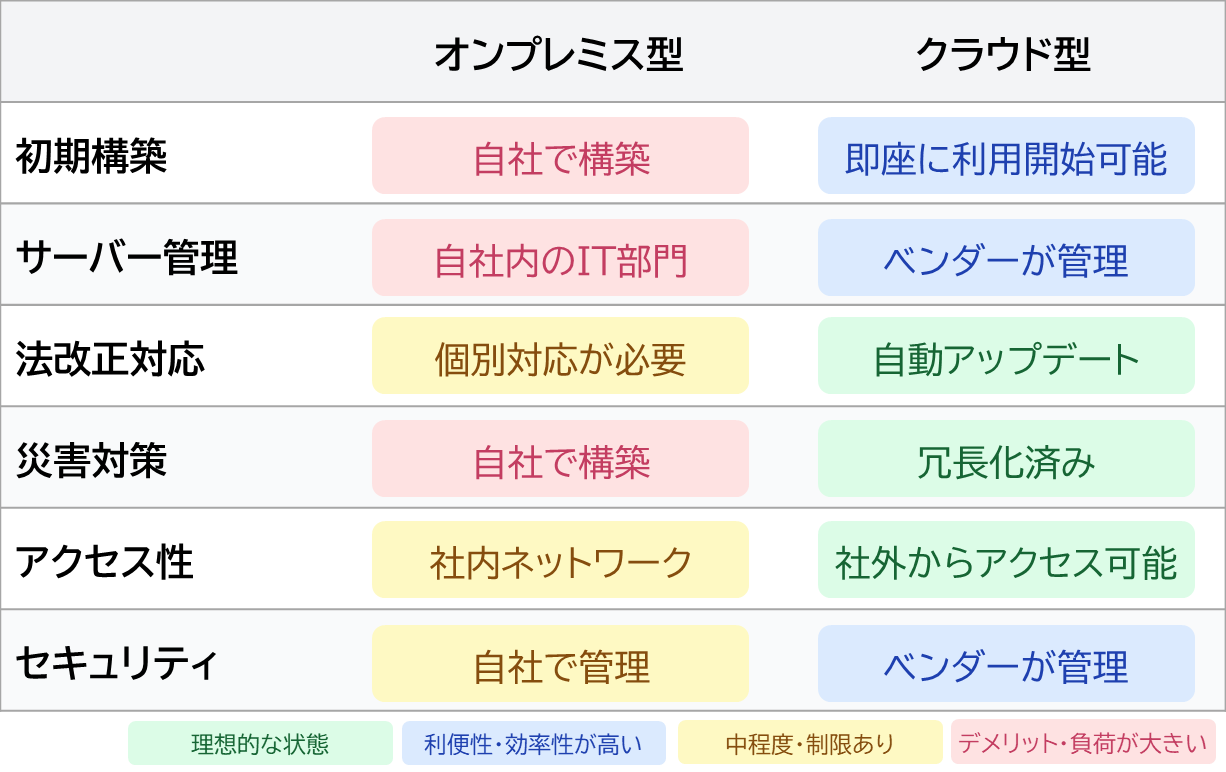
Task: Select the pink デメリット・負荷が大きい legend swatch
Action: tap(1083, 743)
